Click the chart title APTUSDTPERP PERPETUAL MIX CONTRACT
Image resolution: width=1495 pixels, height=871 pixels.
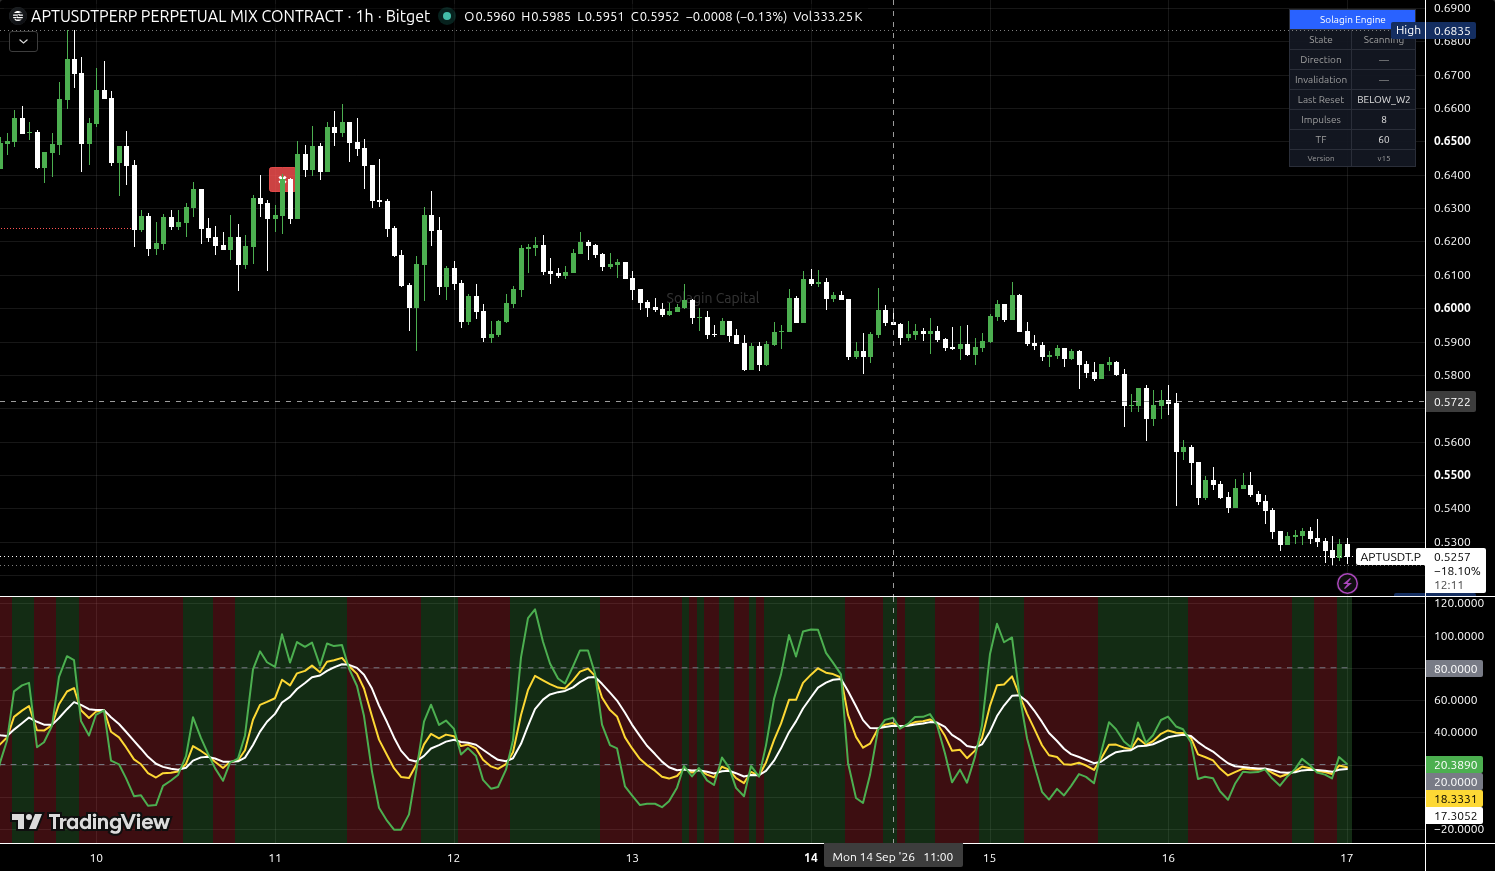click(187, 17)
